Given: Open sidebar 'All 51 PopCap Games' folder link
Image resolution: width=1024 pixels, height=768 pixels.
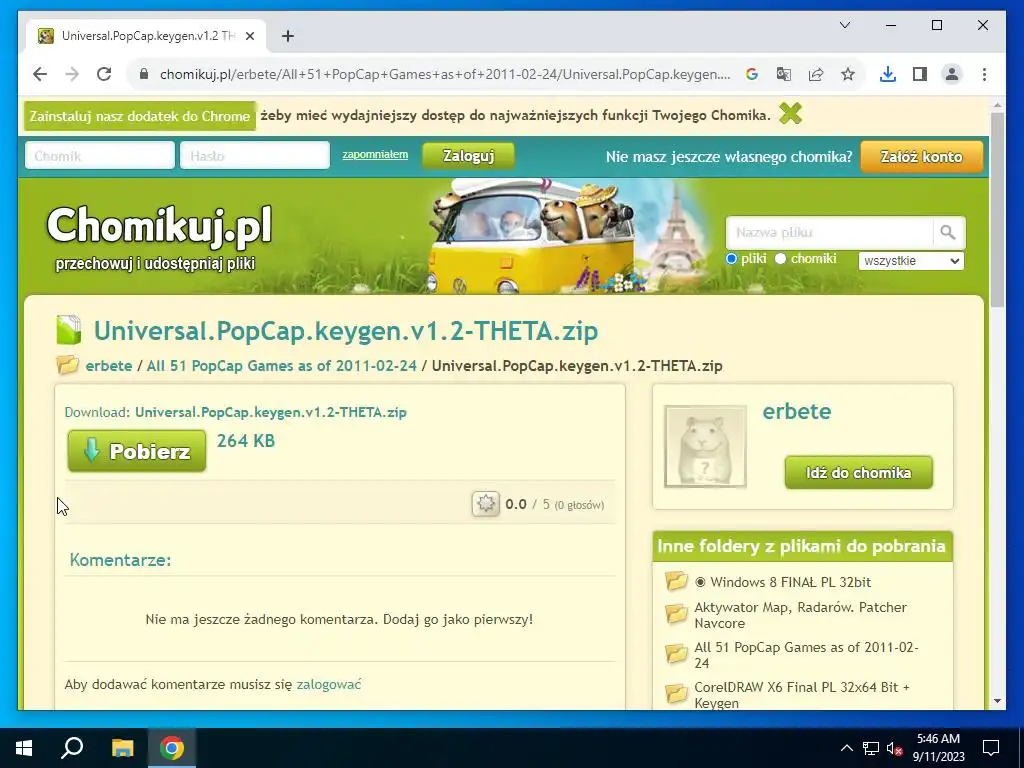Looking at the screenshot, I should [x=806, y=655].
